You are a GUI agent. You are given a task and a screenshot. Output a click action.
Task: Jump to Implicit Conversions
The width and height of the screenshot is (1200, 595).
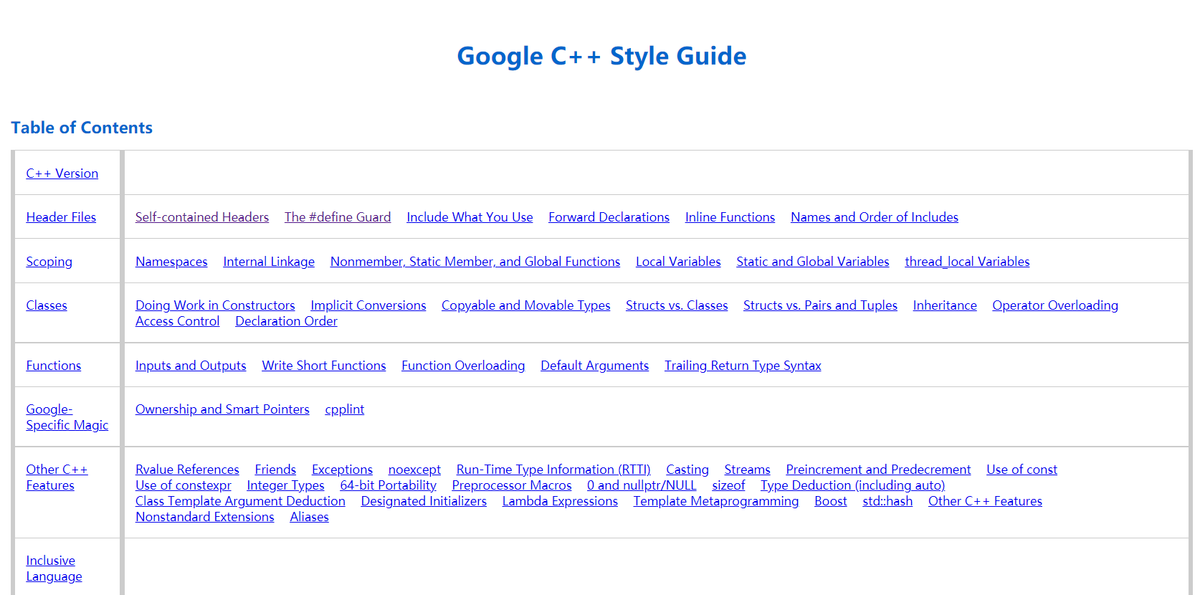click(x=368, y=305)
